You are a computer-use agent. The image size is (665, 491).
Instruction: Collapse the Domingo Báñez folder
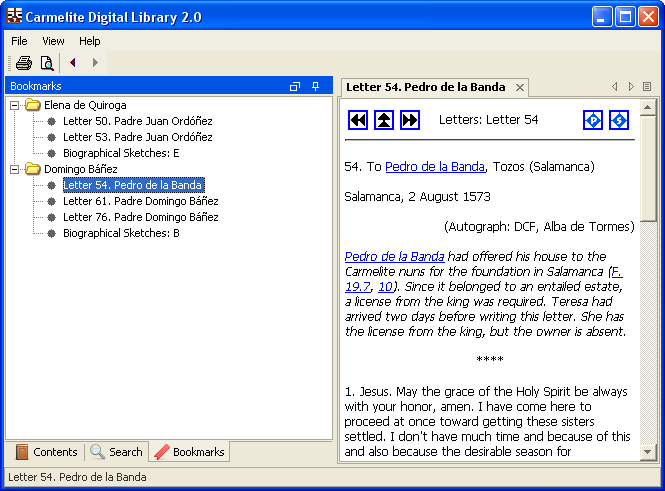[x=15, y=169]
